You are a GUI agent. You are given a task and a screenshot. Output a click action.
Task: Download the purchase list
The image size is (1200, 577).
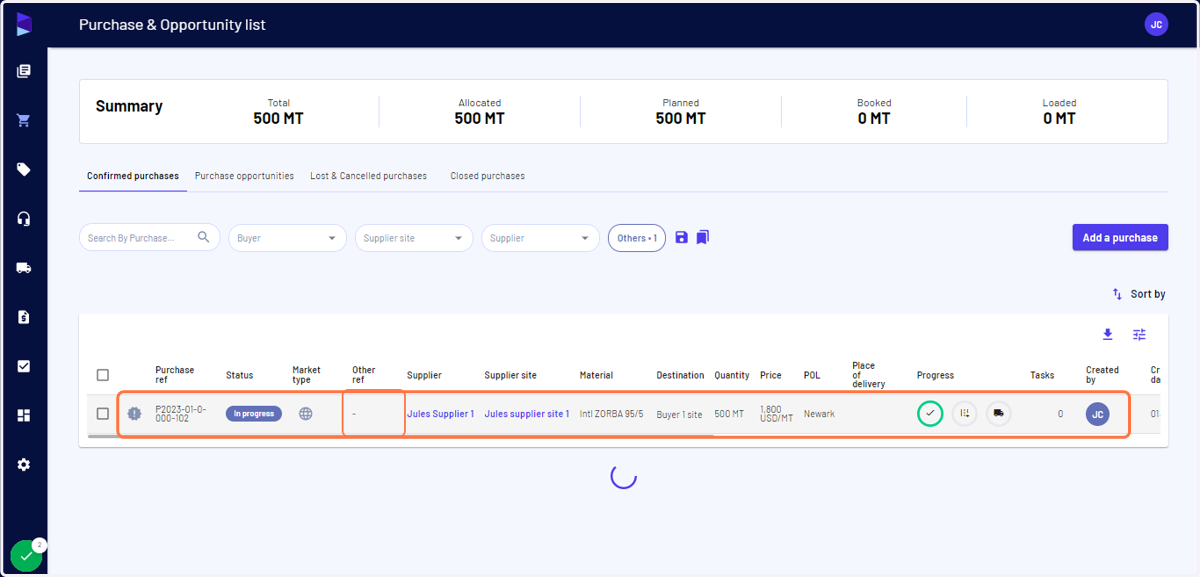coord(1107,334)
